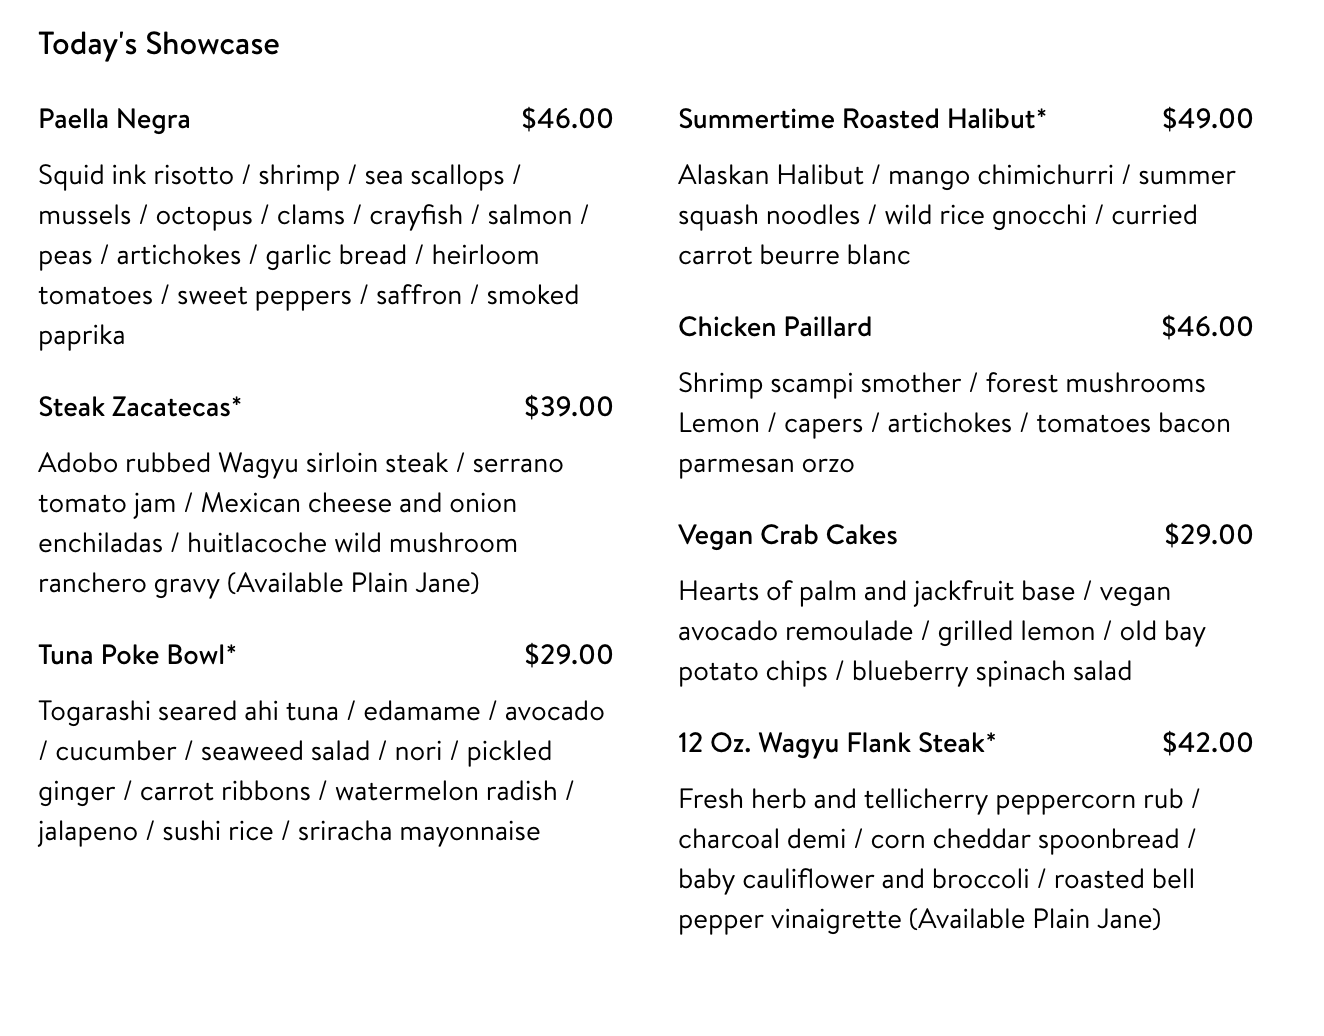Click the Steak Zacatecas $39.00 price
This screenshot has height=1036, width=1324.
568,407
